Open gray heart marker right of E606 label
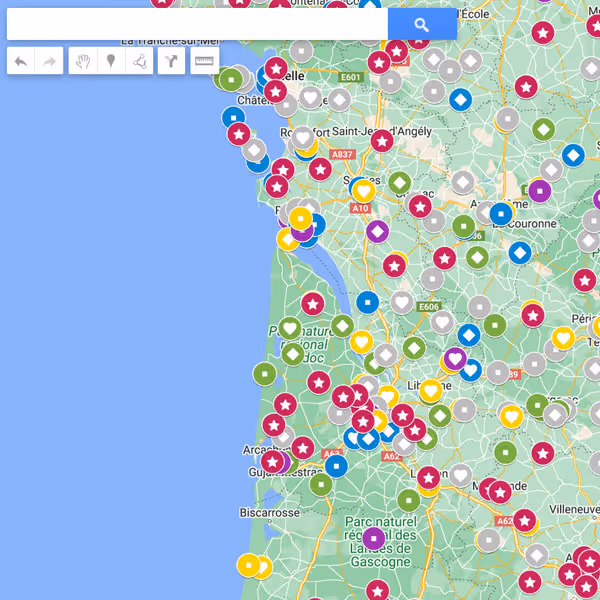Image resolution: width=600 pixels, height=600 pixels. (x=442, y=323)
